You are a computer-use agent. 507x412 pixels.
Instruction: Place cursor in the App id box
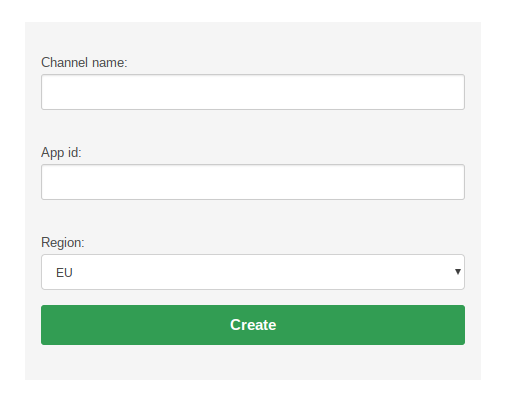[x=253, y=182]
